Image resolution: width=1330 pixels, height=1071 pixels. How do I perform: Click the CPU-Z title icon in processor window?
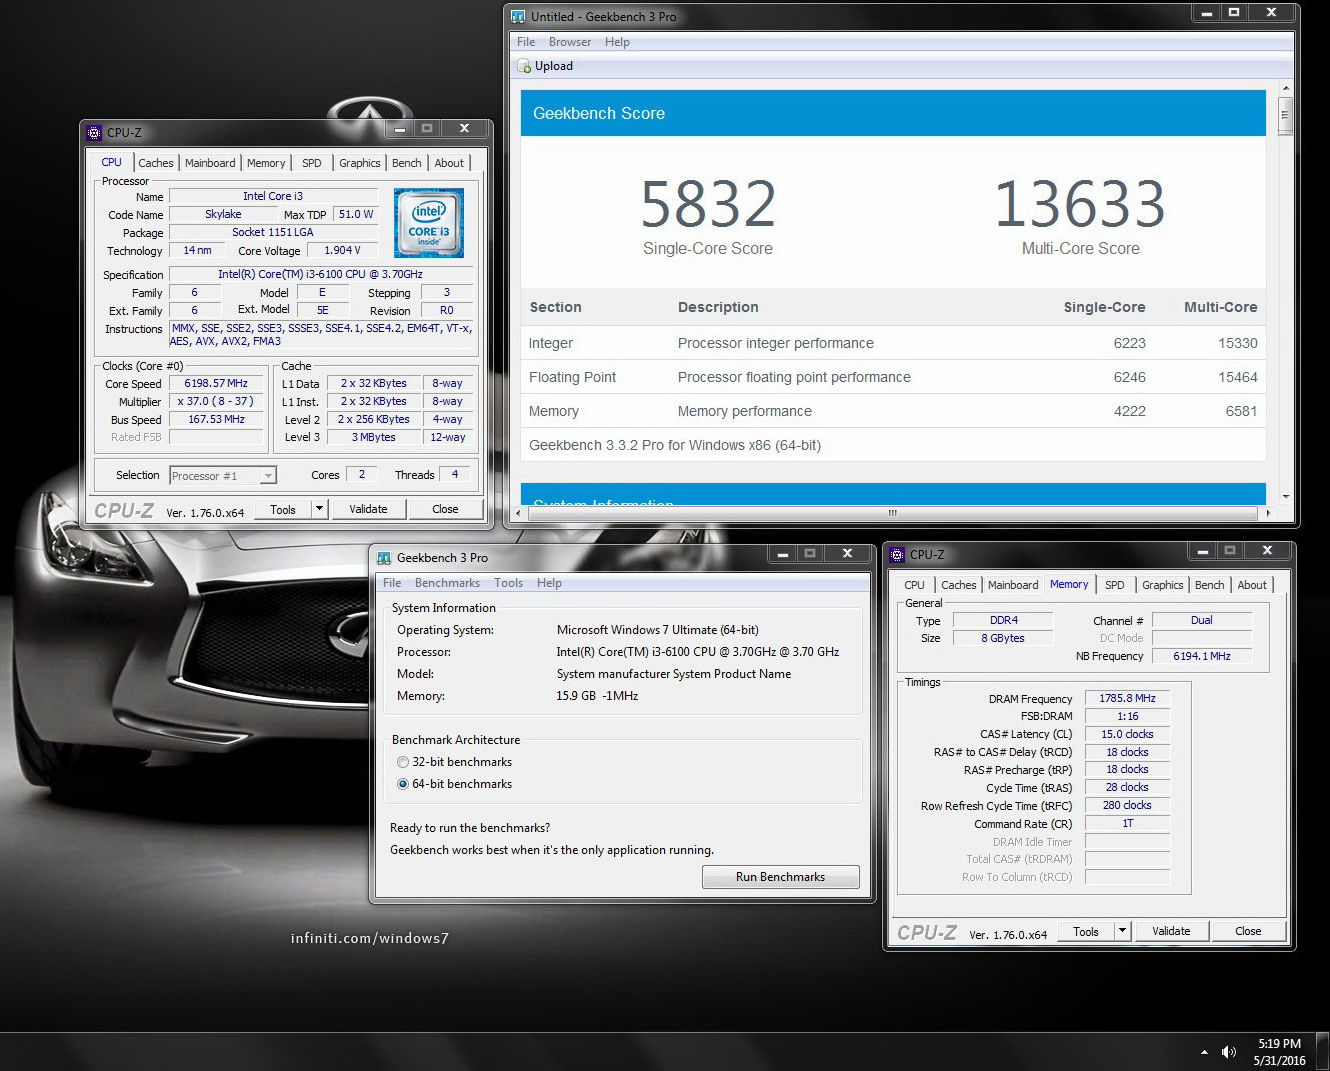click(94, 132)
